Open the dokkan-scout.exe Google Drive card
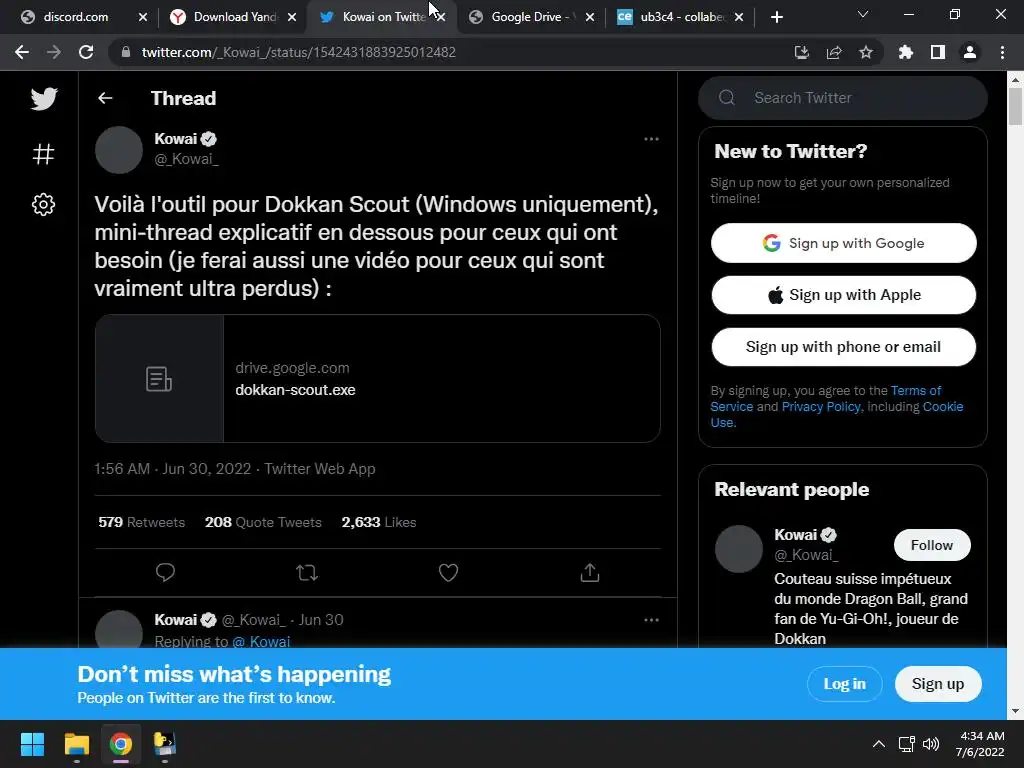Viewport: 1024px width, 768px height. click(x=377, y=379)
